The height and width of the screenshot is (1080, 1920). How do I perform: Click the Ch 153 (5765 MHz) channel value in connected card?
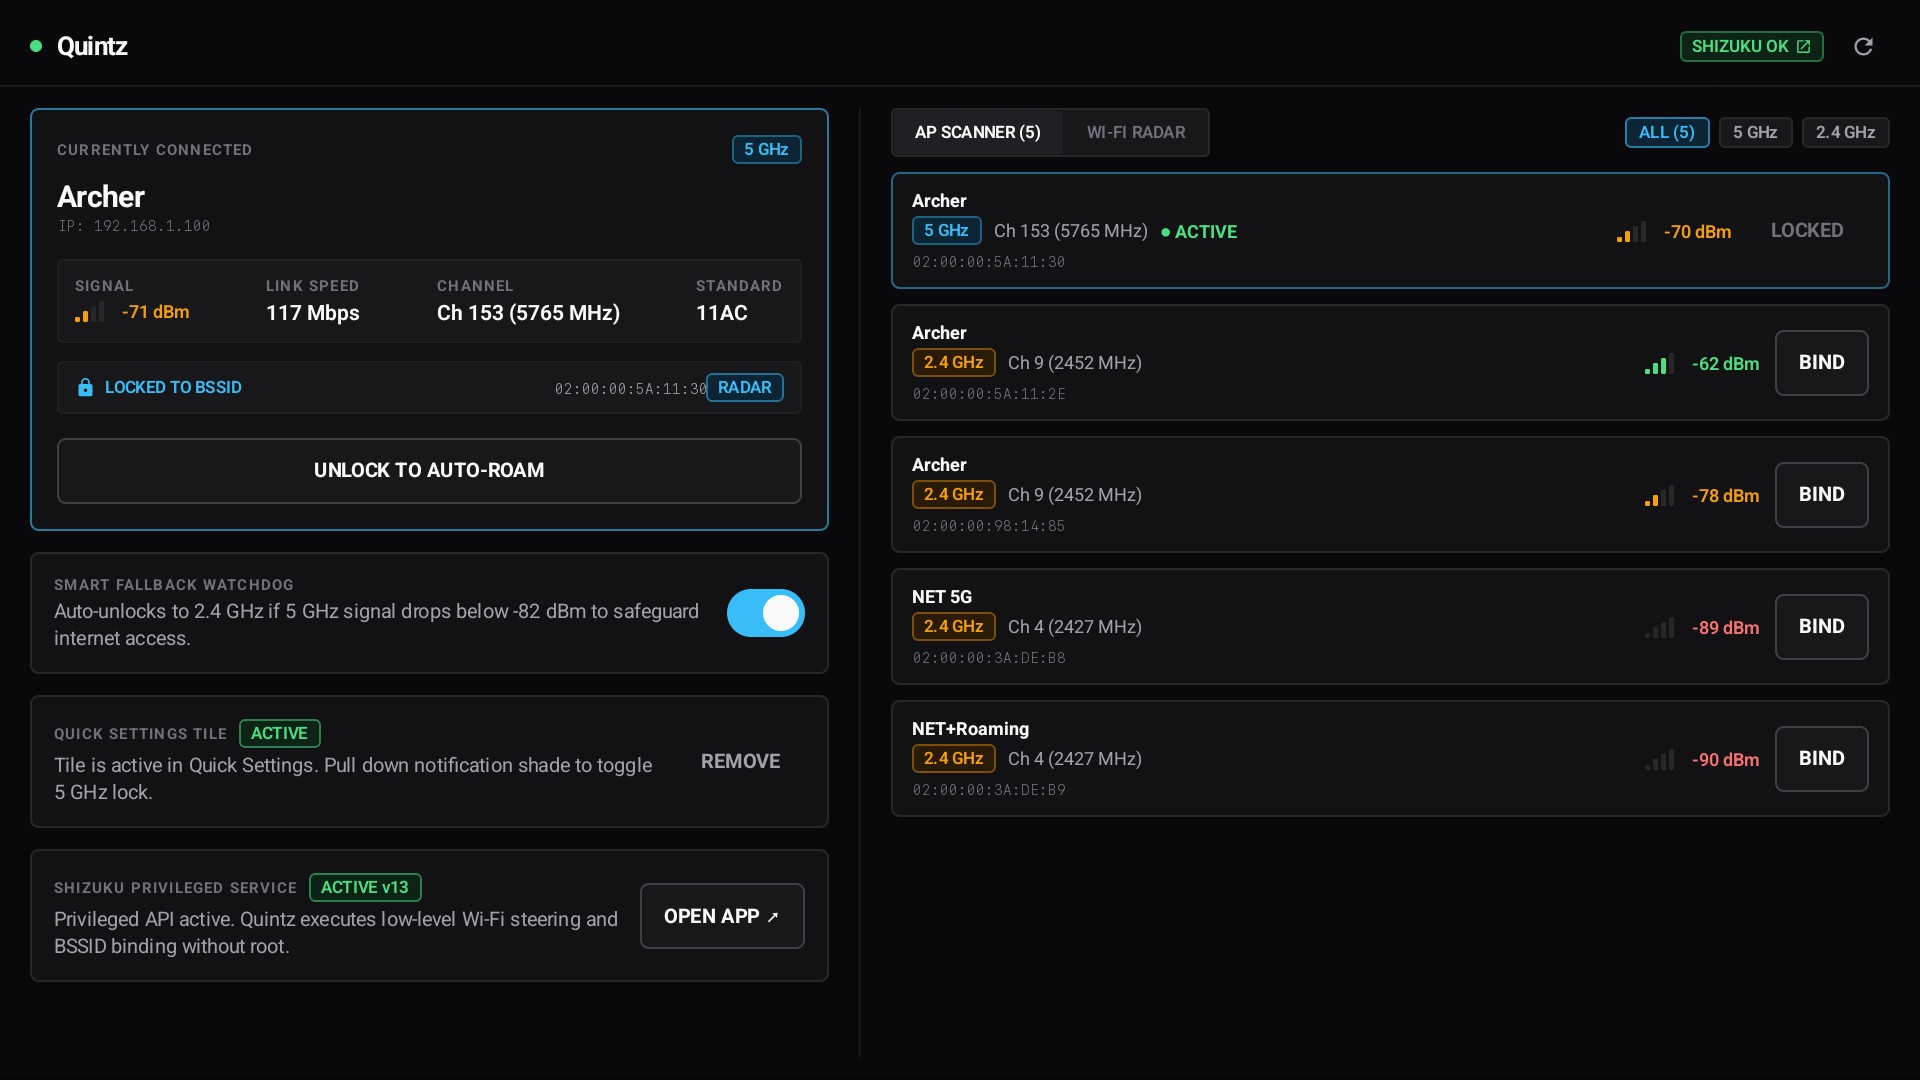[x=528, y=313]
